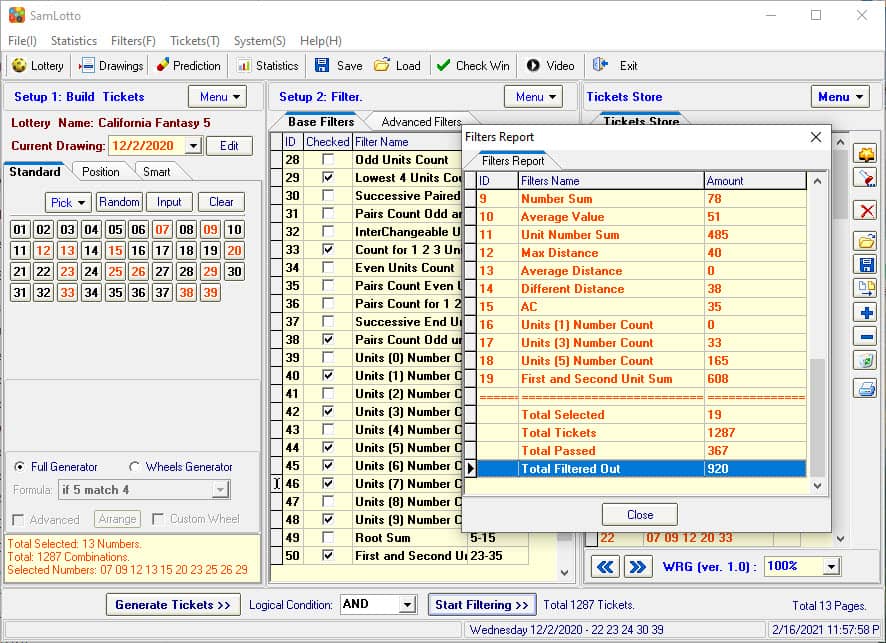
Task: Open Prediction from the toolbar
Action: tap(188, 66)
